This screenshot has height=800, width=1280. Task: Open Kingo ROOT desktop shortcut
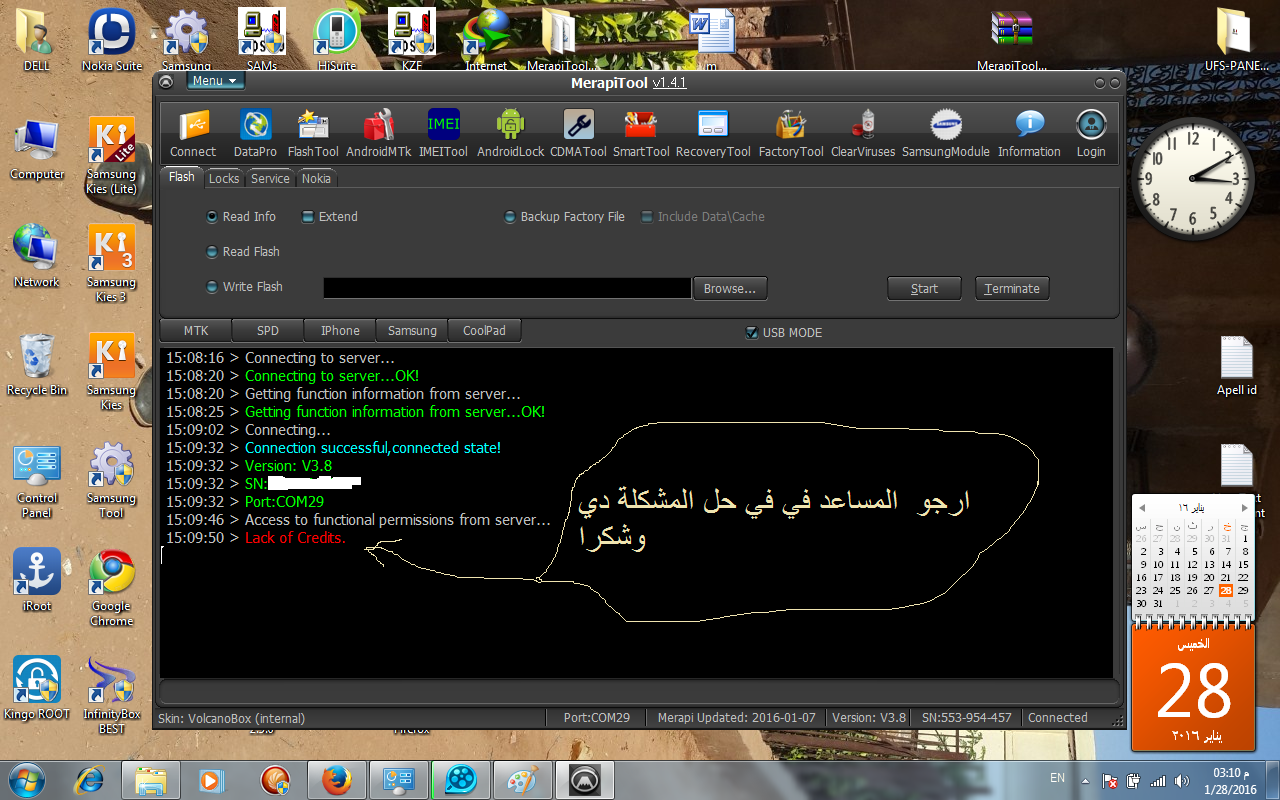(37, 688)
